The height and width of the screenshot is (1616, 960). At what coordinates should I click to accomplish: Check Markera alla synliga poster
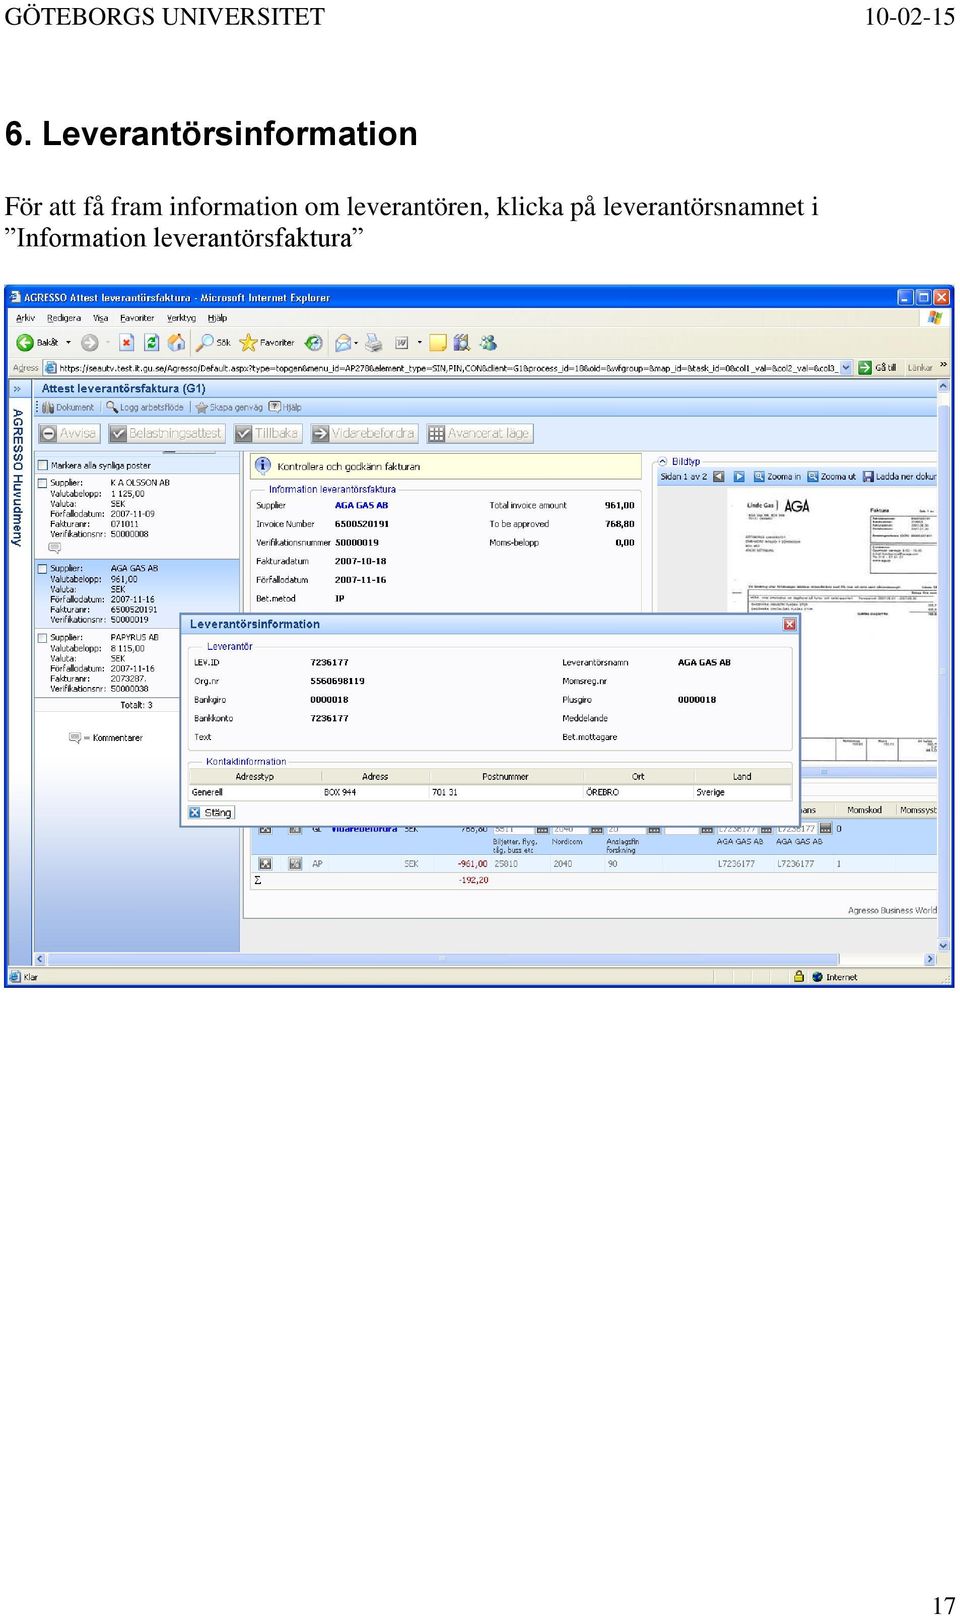tap(43, 465)
